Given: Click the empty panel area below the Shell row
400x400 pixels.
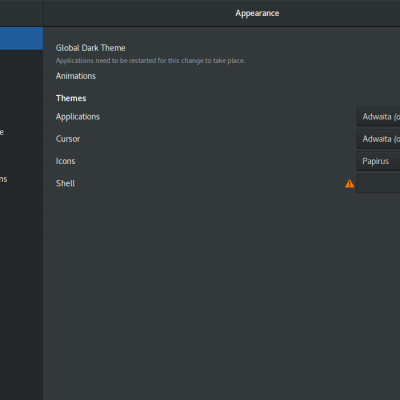Looking at the screenshot, I should coord(222,297).
